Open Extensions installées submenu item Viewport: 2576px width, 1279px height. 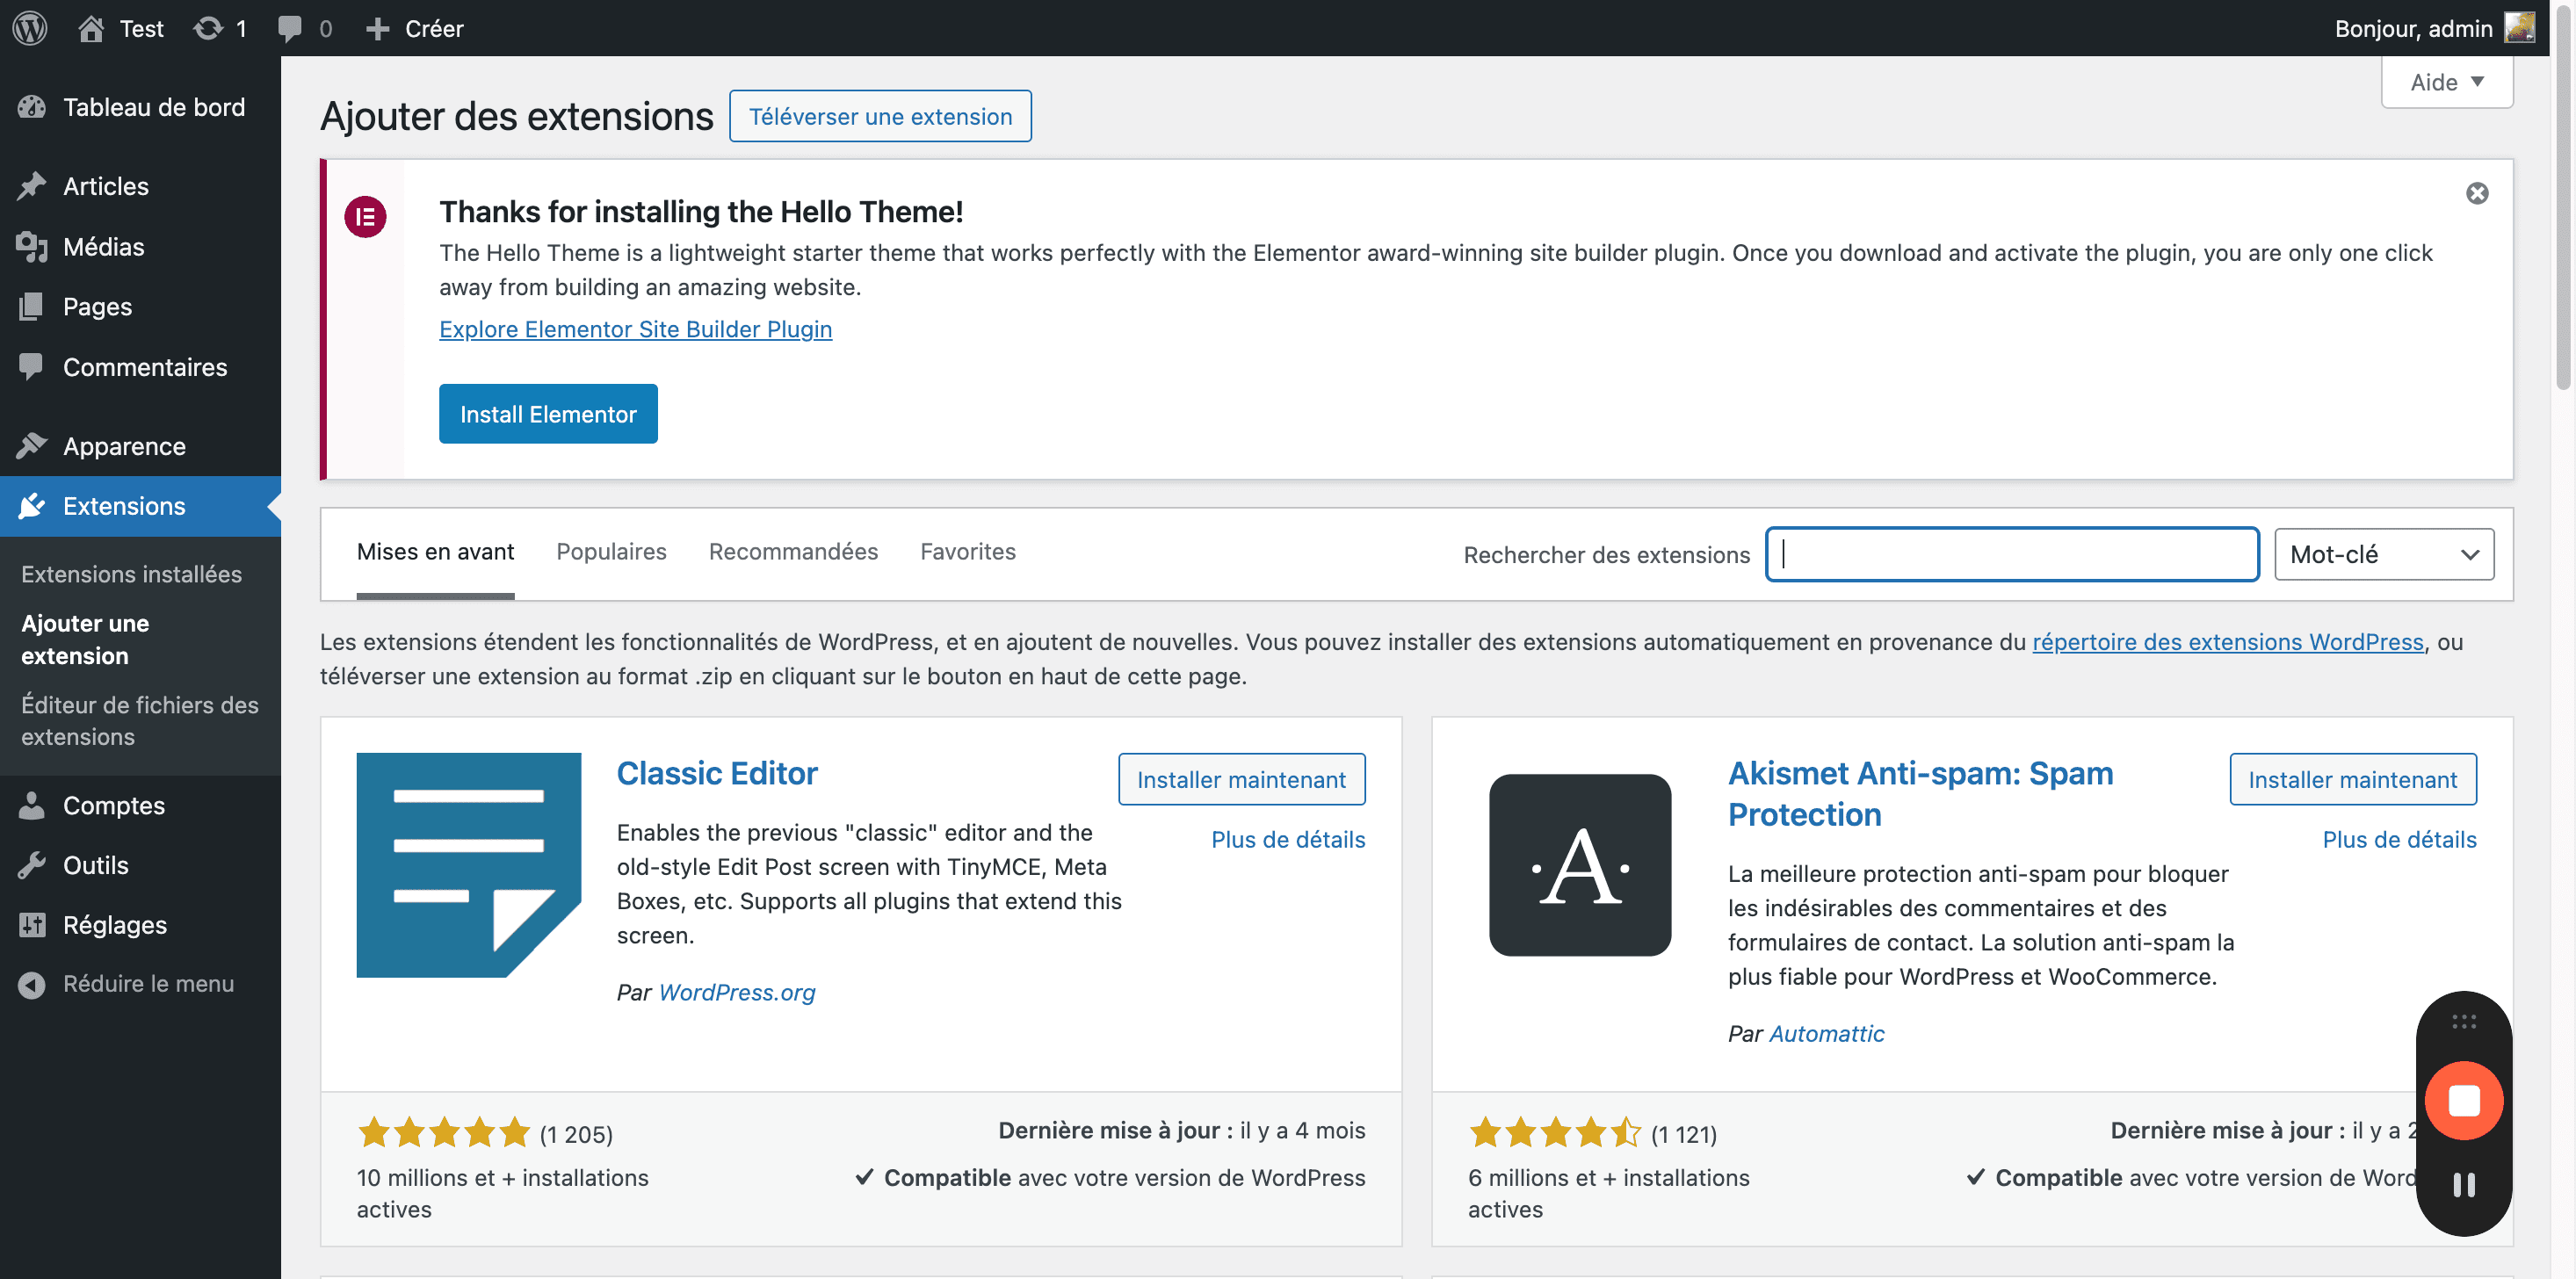[131, 574]
